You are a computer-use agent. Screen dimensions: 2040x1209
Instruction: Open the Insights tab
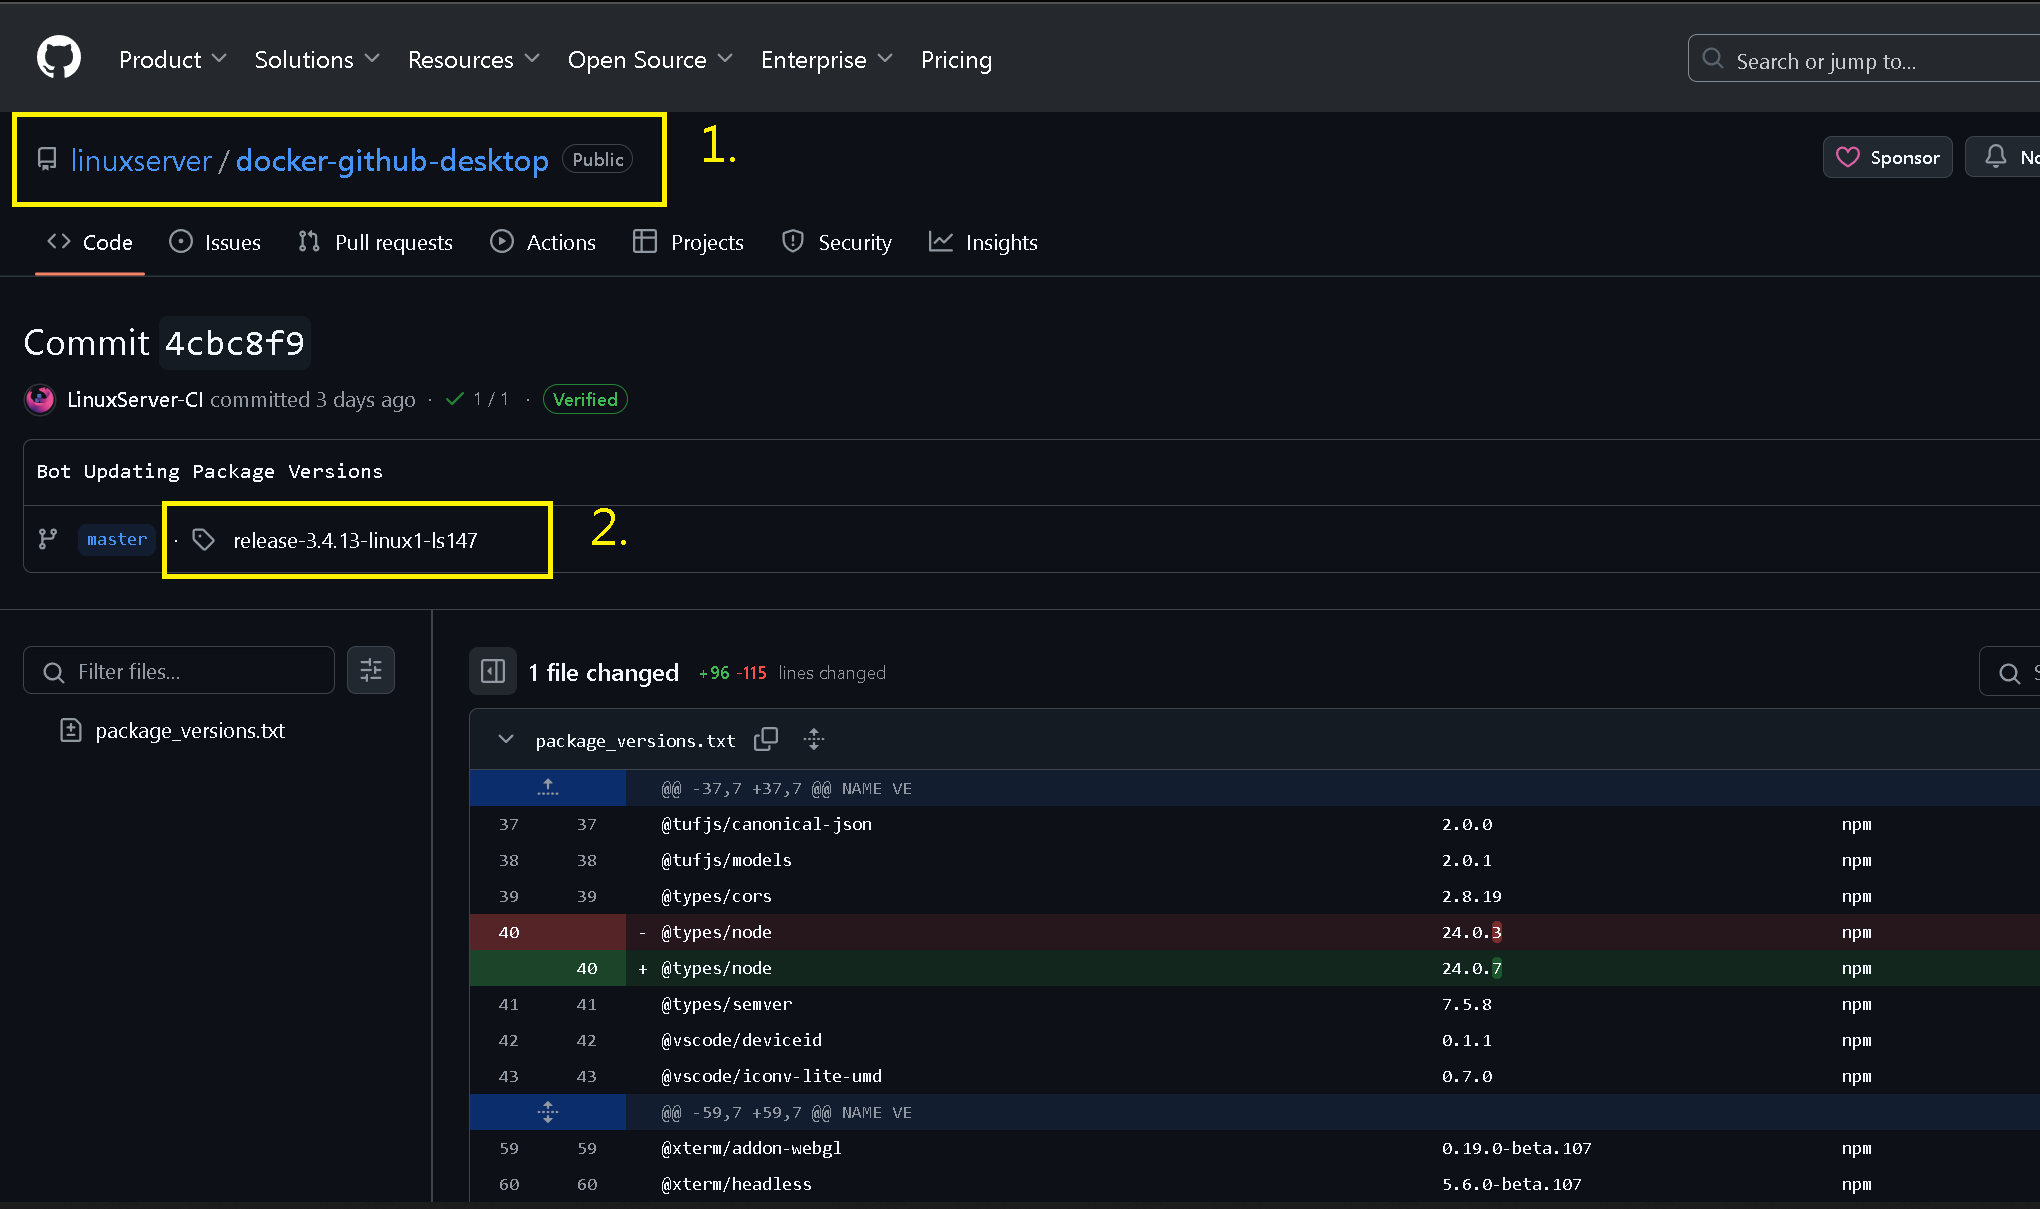983,242
